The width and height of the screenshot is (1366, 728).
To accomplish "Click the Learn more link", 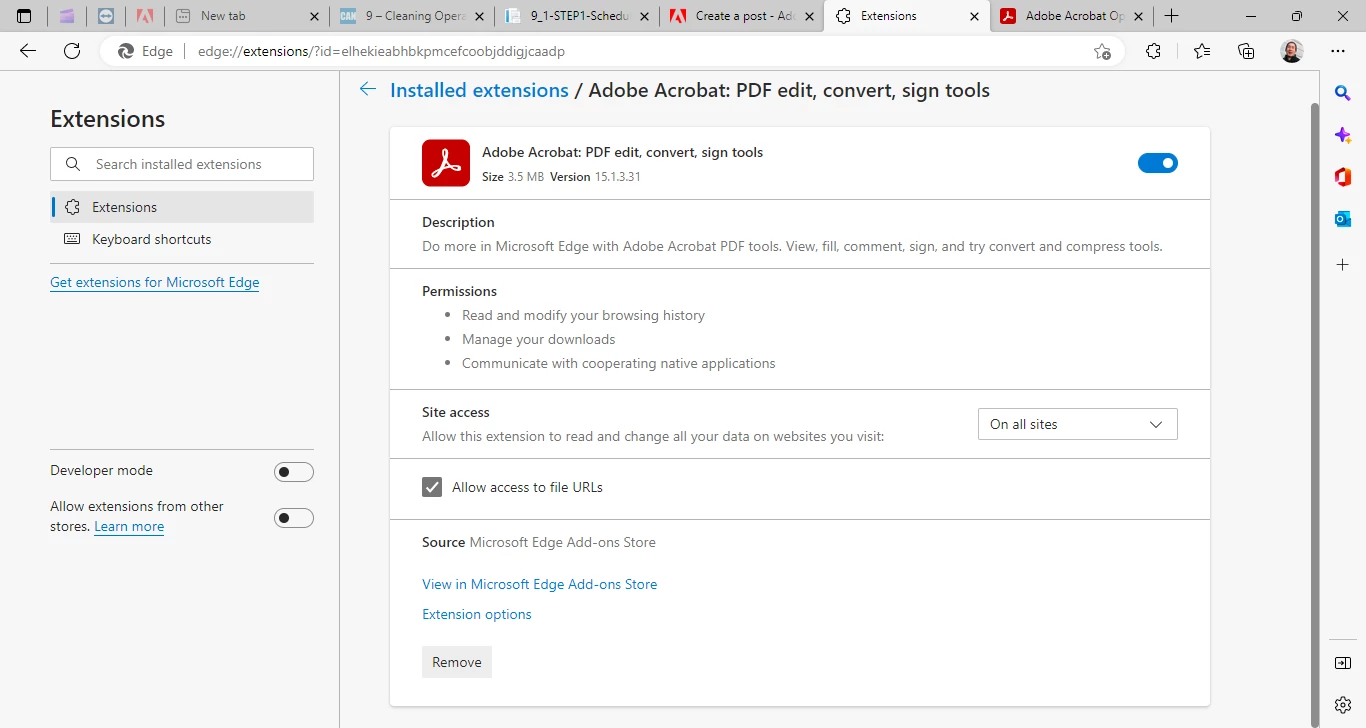I will 129,527.
